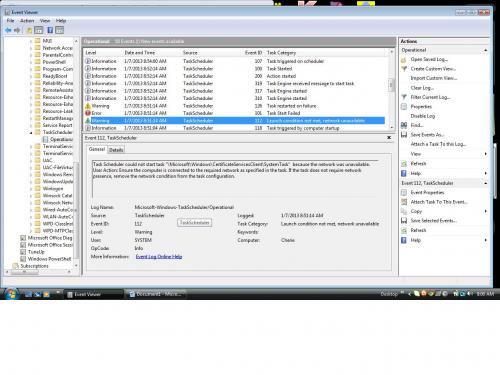Click Find in the Actions pane
The height and width of the screenshot is (375, 500).
pyautogui.click(x=417, y=125)
